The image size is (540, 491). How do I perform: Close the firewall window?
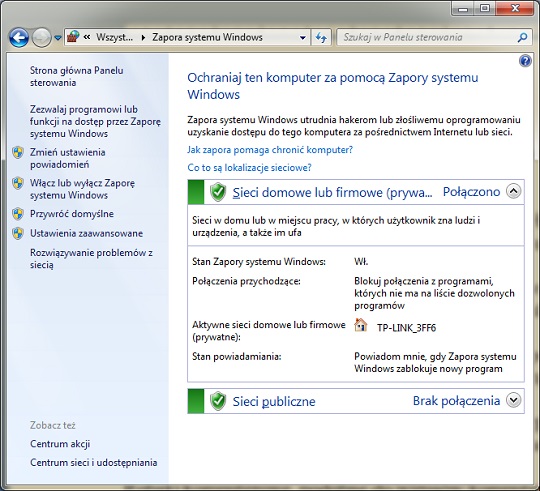(515, 8)
